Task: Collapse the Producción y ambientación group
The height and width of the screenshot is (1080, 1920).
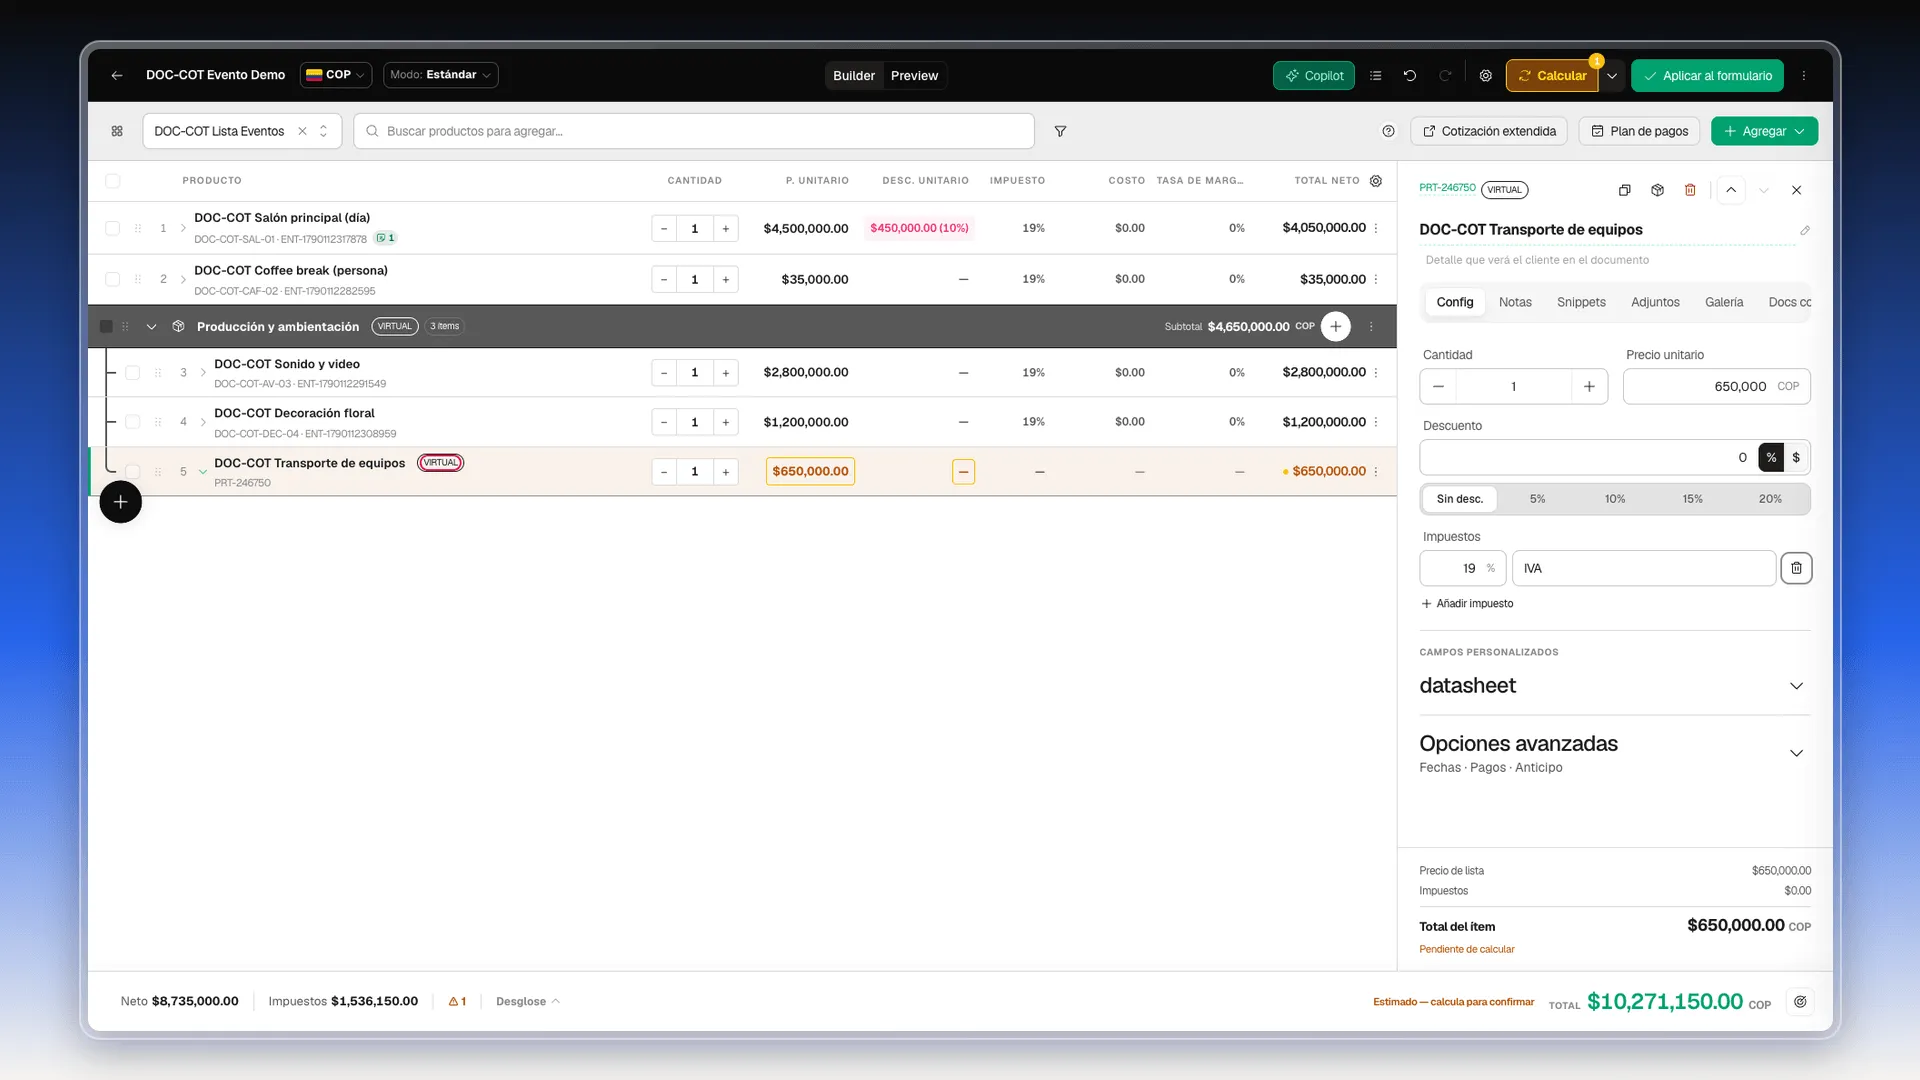Action: point(151,327)
